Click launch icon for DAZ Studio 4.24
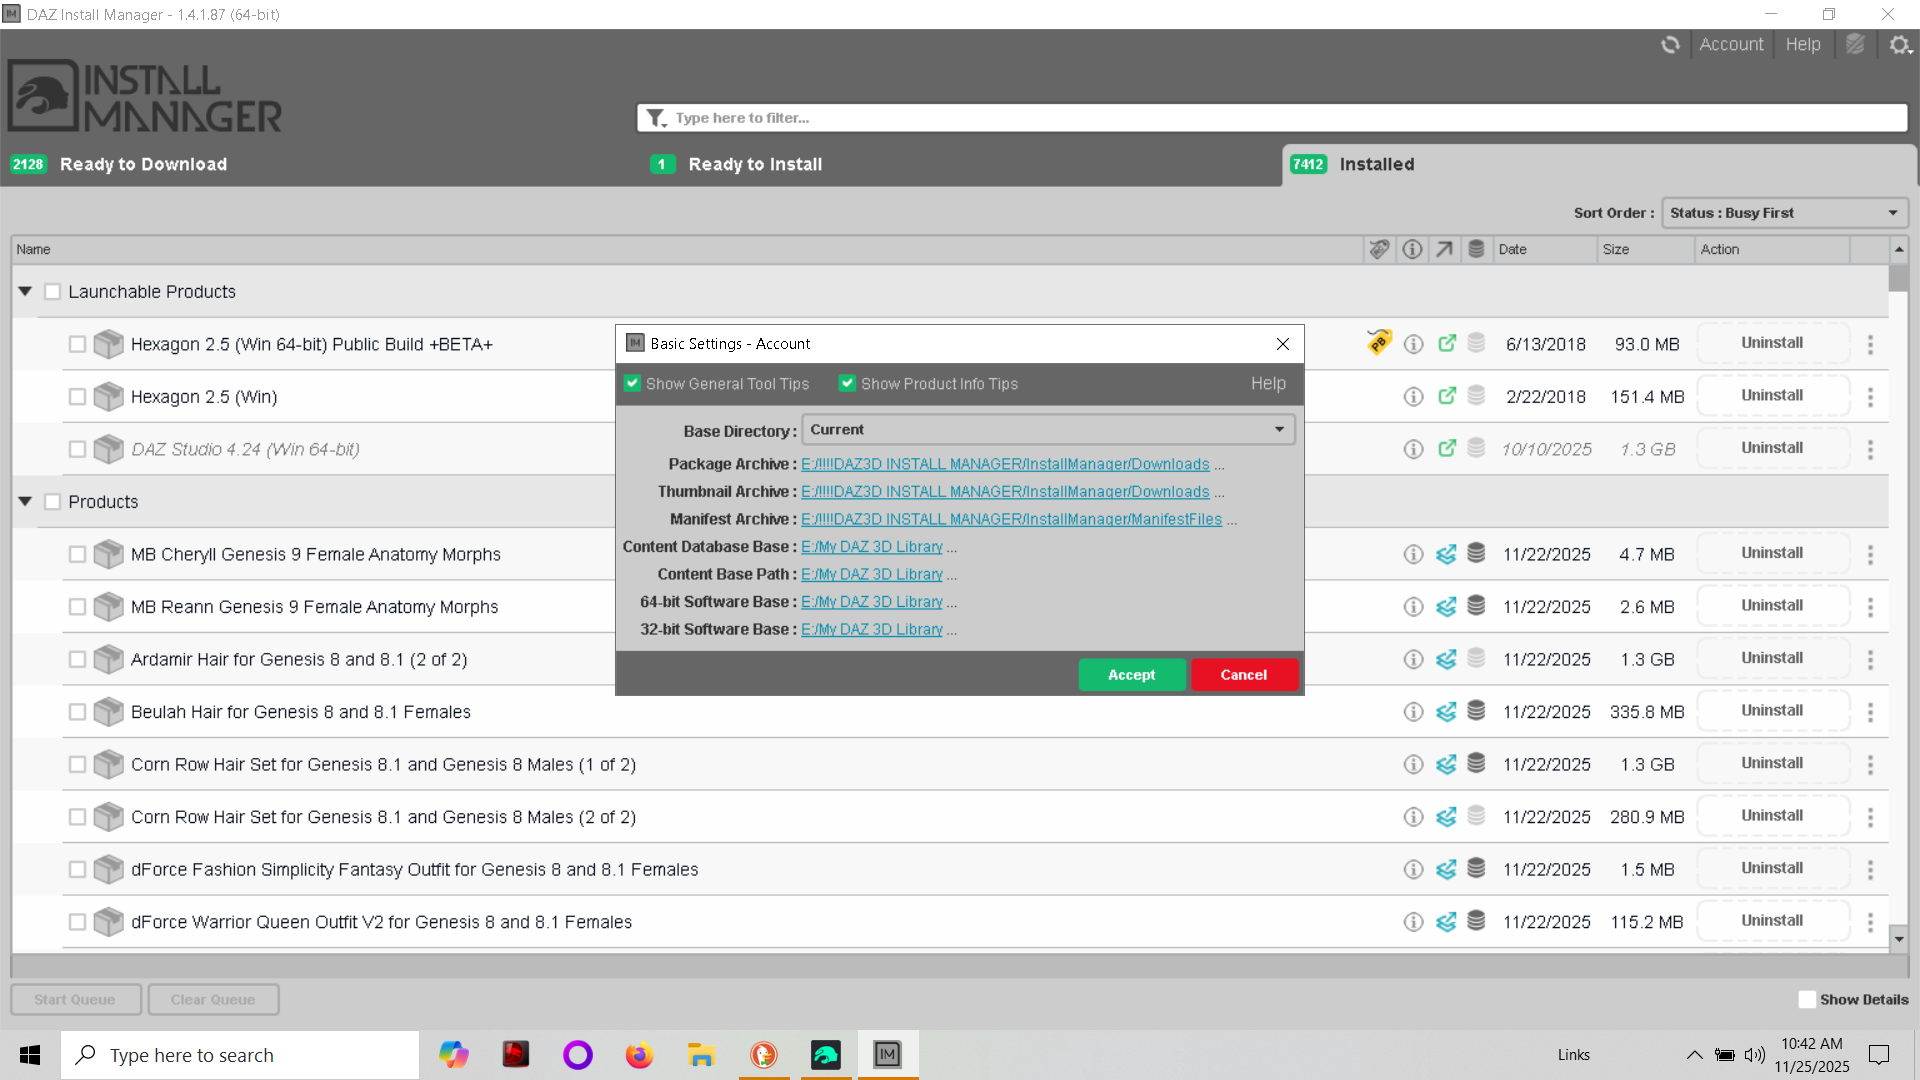The width and height of the screenshot is (1920, 1080). coord(1447,449)
